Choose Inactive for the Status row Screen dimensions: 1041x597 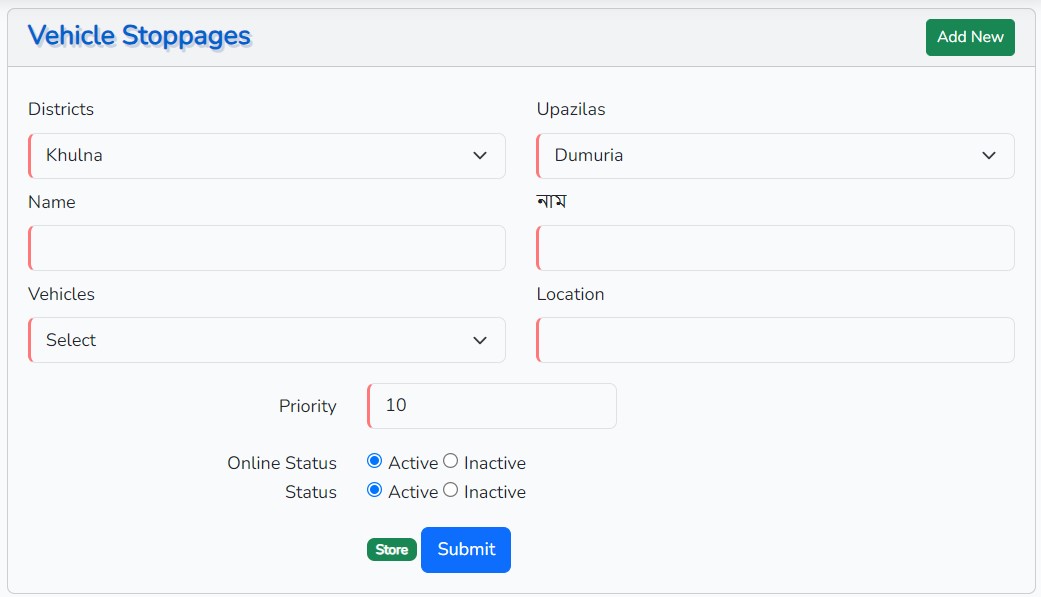coord(451,490)
